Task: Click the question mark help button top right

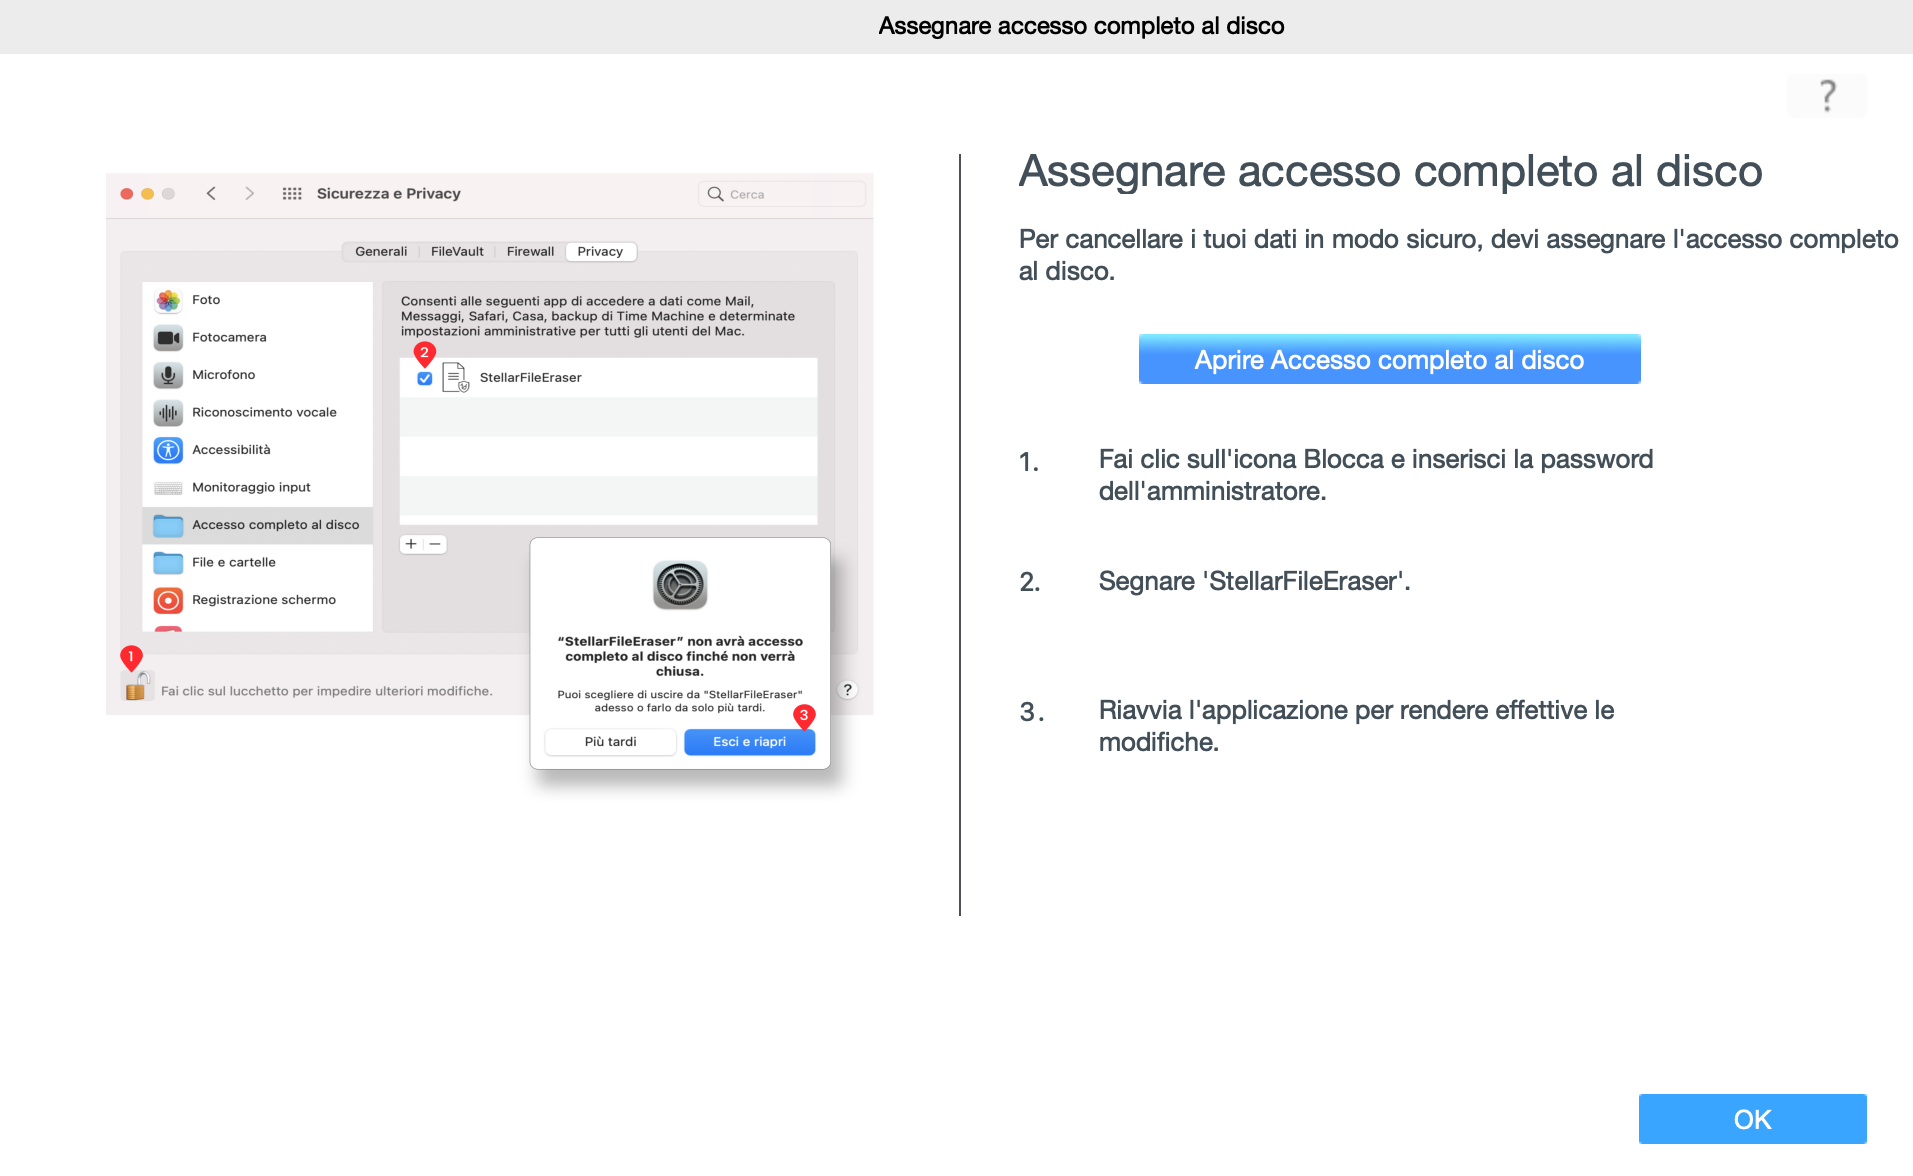Action: (x=1827, y=96)
